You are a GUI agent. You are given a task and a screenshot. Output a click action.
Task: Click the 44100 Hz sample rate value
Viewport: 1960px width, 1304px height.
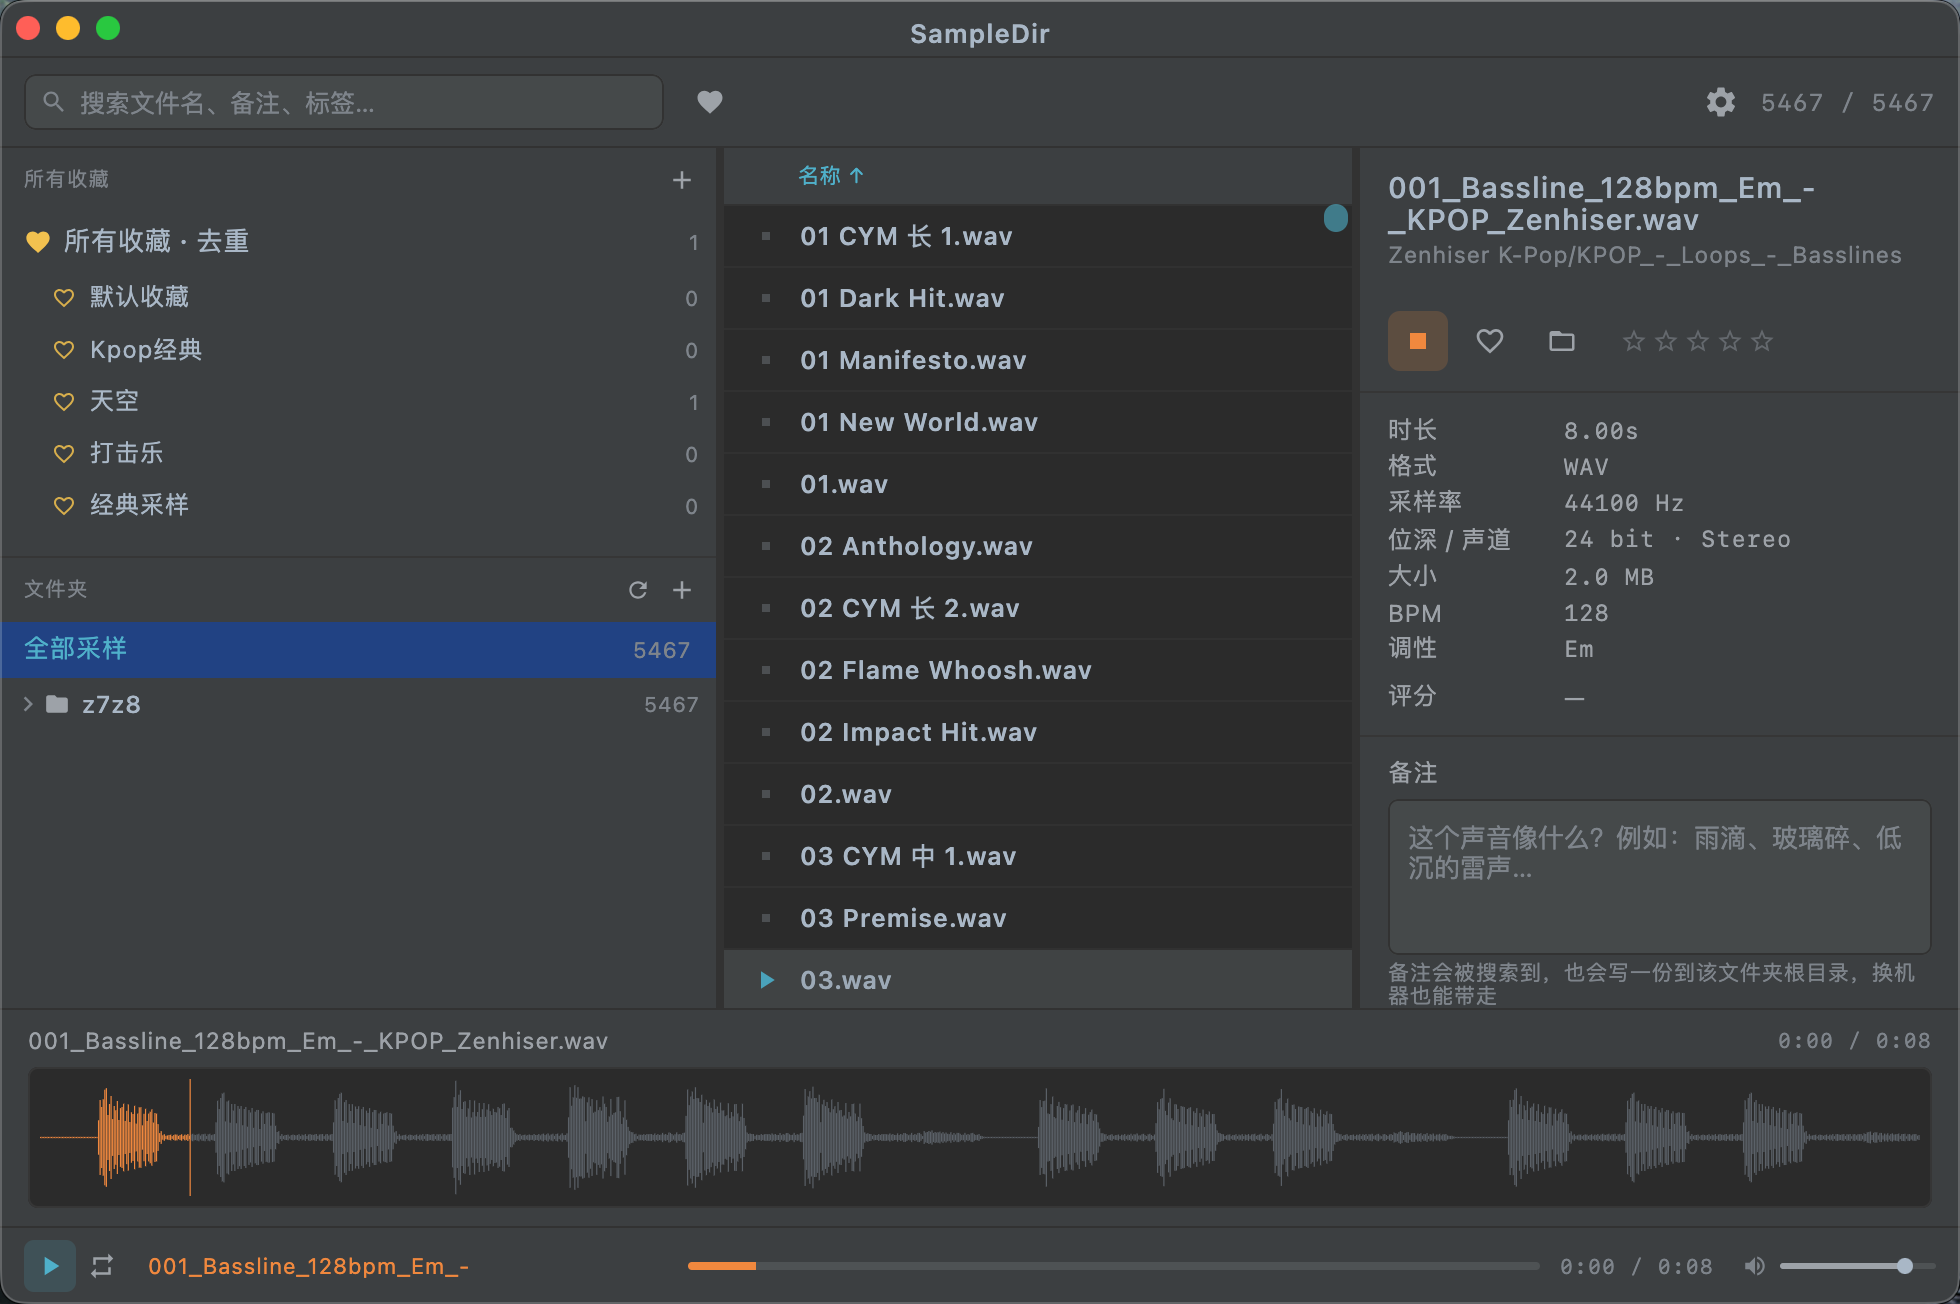point(1623,503)
